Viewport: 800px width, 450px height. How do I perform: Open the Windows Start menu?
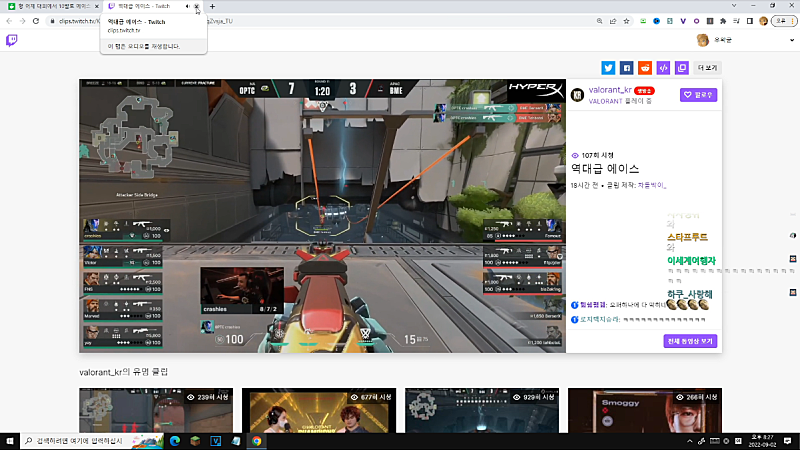(10, 441)
